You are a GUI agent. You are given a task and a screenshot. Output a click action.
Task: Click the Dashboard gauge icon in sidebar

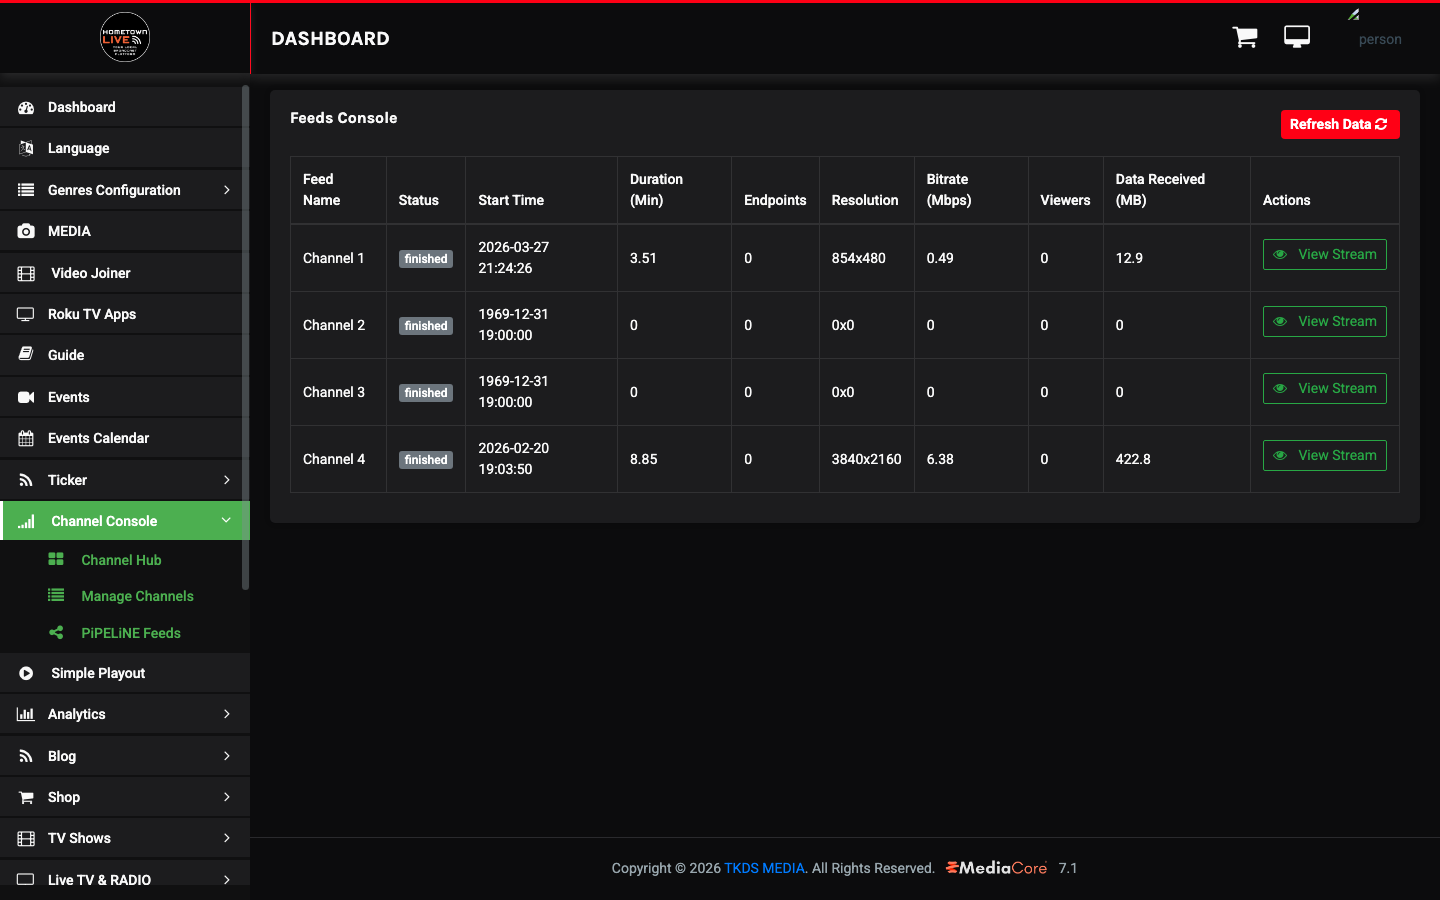point(26,107)
